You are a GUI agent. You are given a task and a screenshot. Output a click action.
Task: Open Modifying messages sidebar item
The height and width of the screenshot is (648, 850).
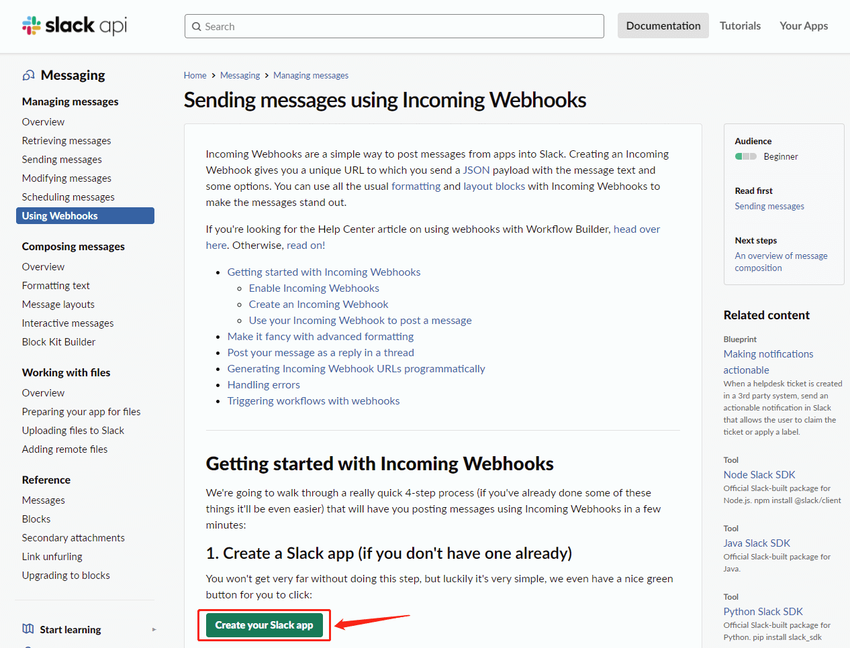pos(66,178)
